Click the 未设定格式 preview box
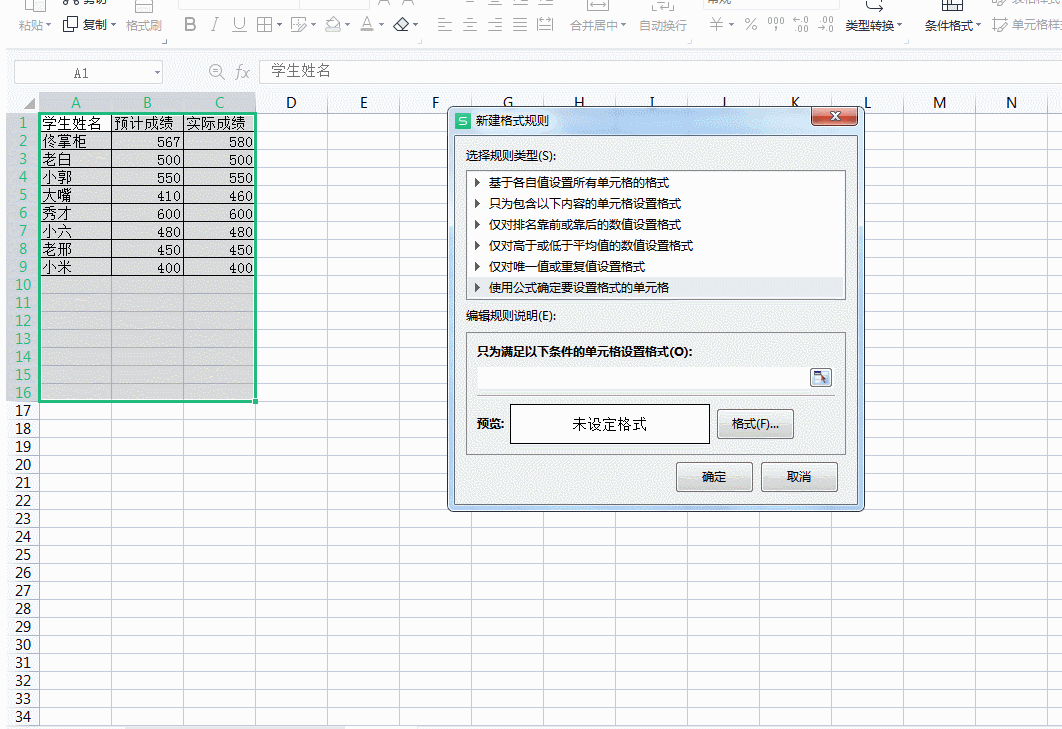The height and width of the screenshot is (729, 1062). click(610, 424)
